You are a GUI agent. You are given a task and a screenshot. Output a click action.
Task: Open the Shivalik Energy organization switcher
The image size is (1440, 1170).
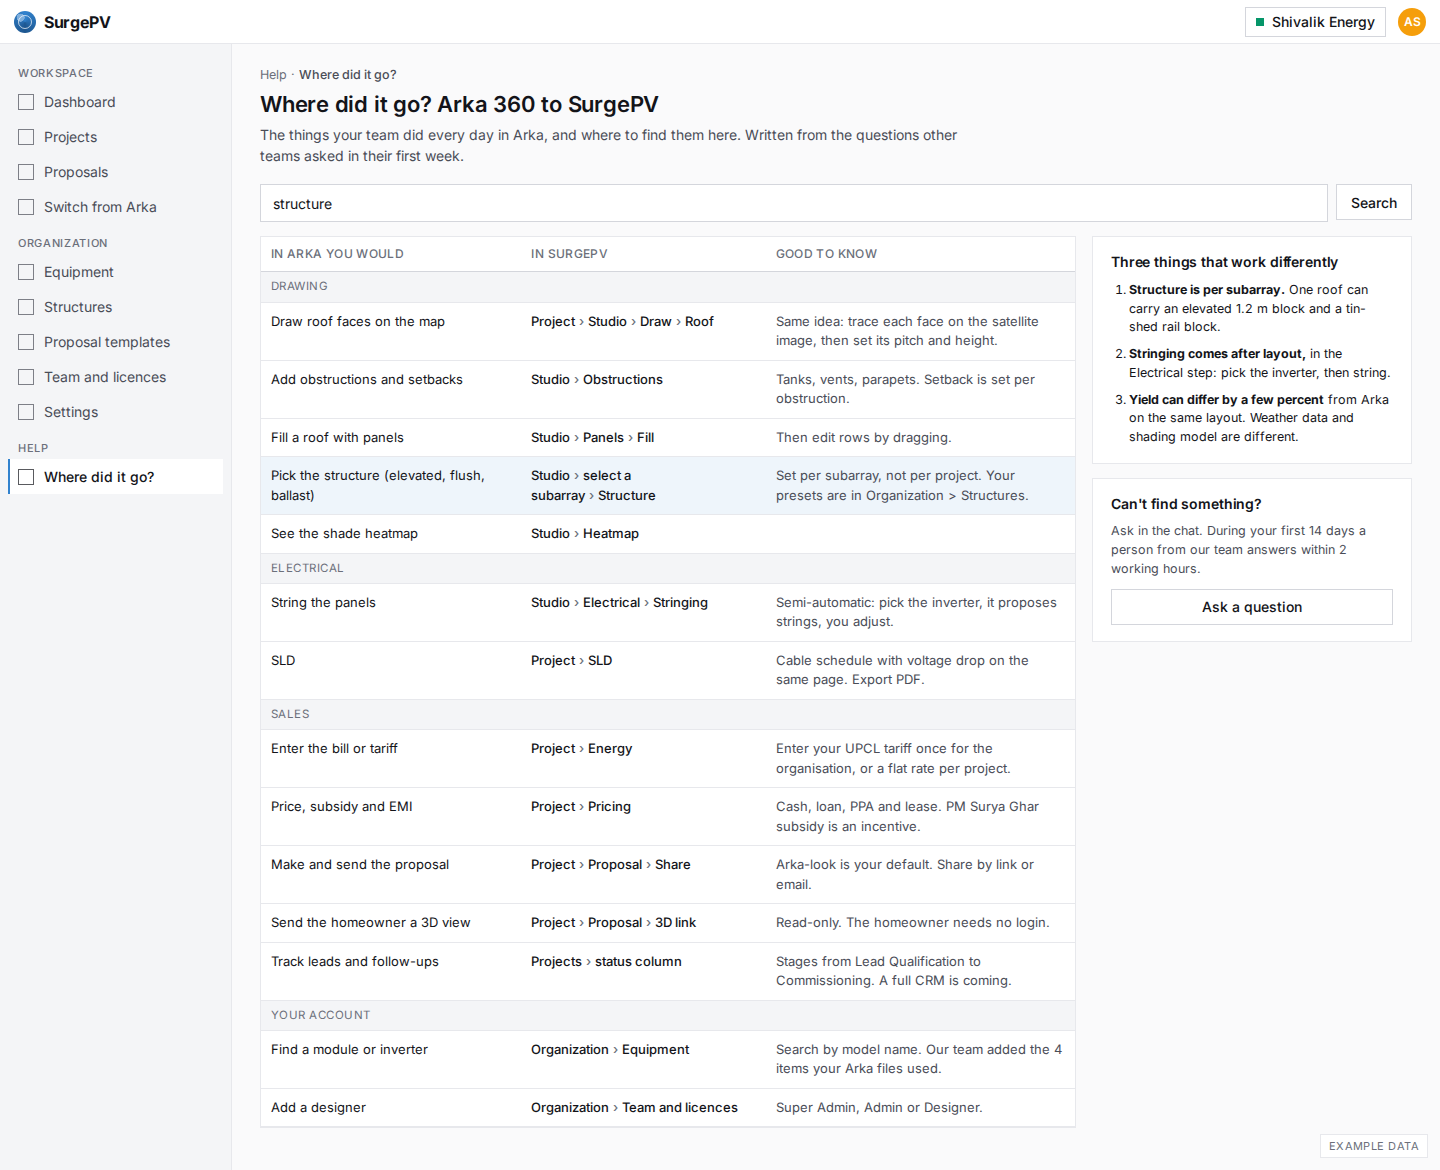(1315, 22)
